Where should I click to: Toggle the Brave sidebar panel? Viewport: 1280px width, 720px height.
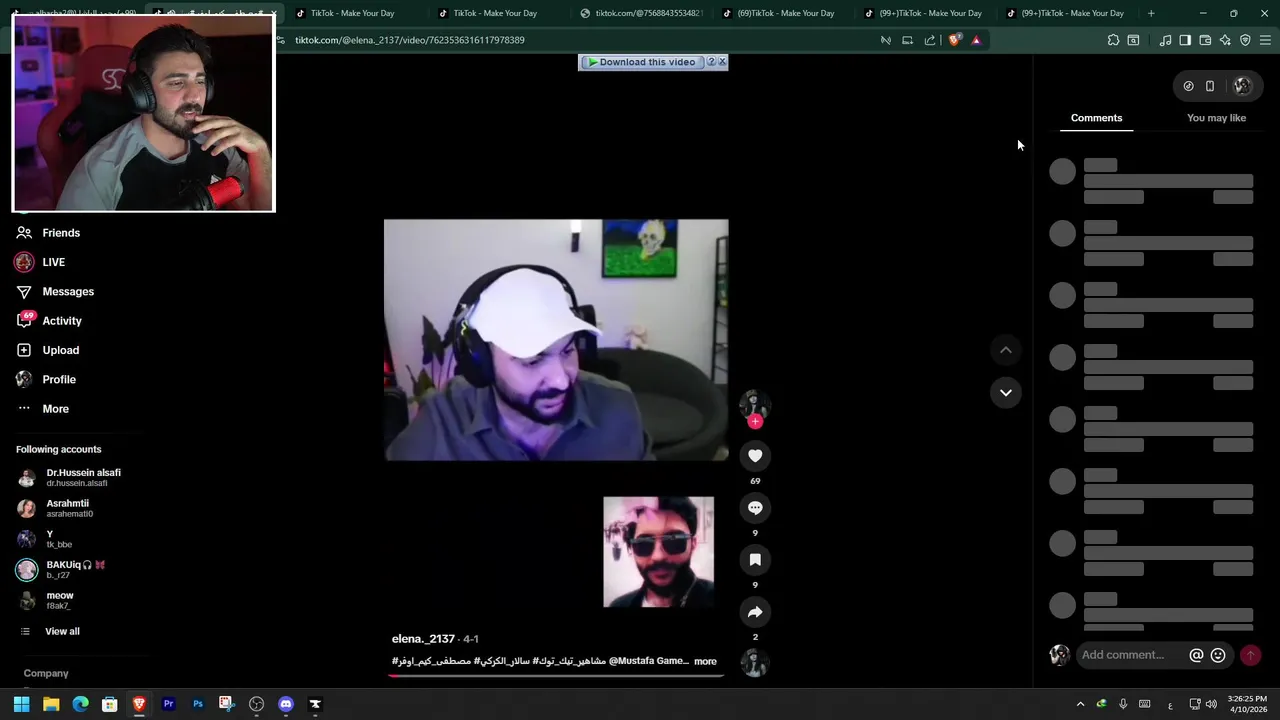1185,40
